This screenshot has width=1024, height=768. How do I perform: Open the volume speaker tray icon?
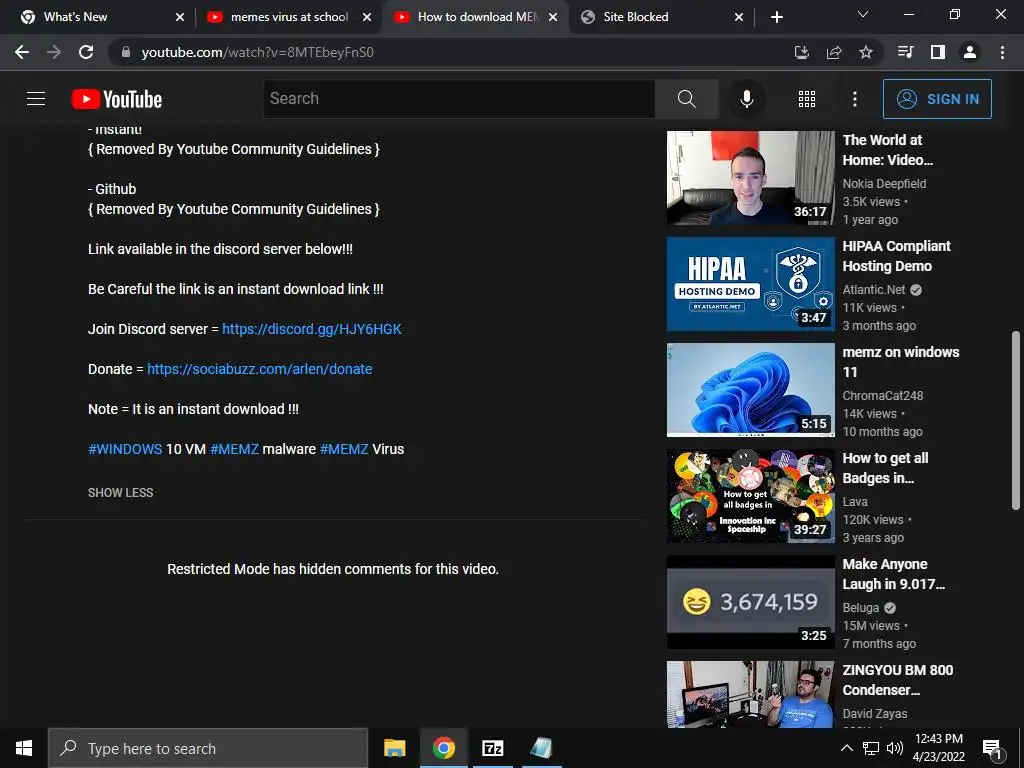tap(895, 748)
